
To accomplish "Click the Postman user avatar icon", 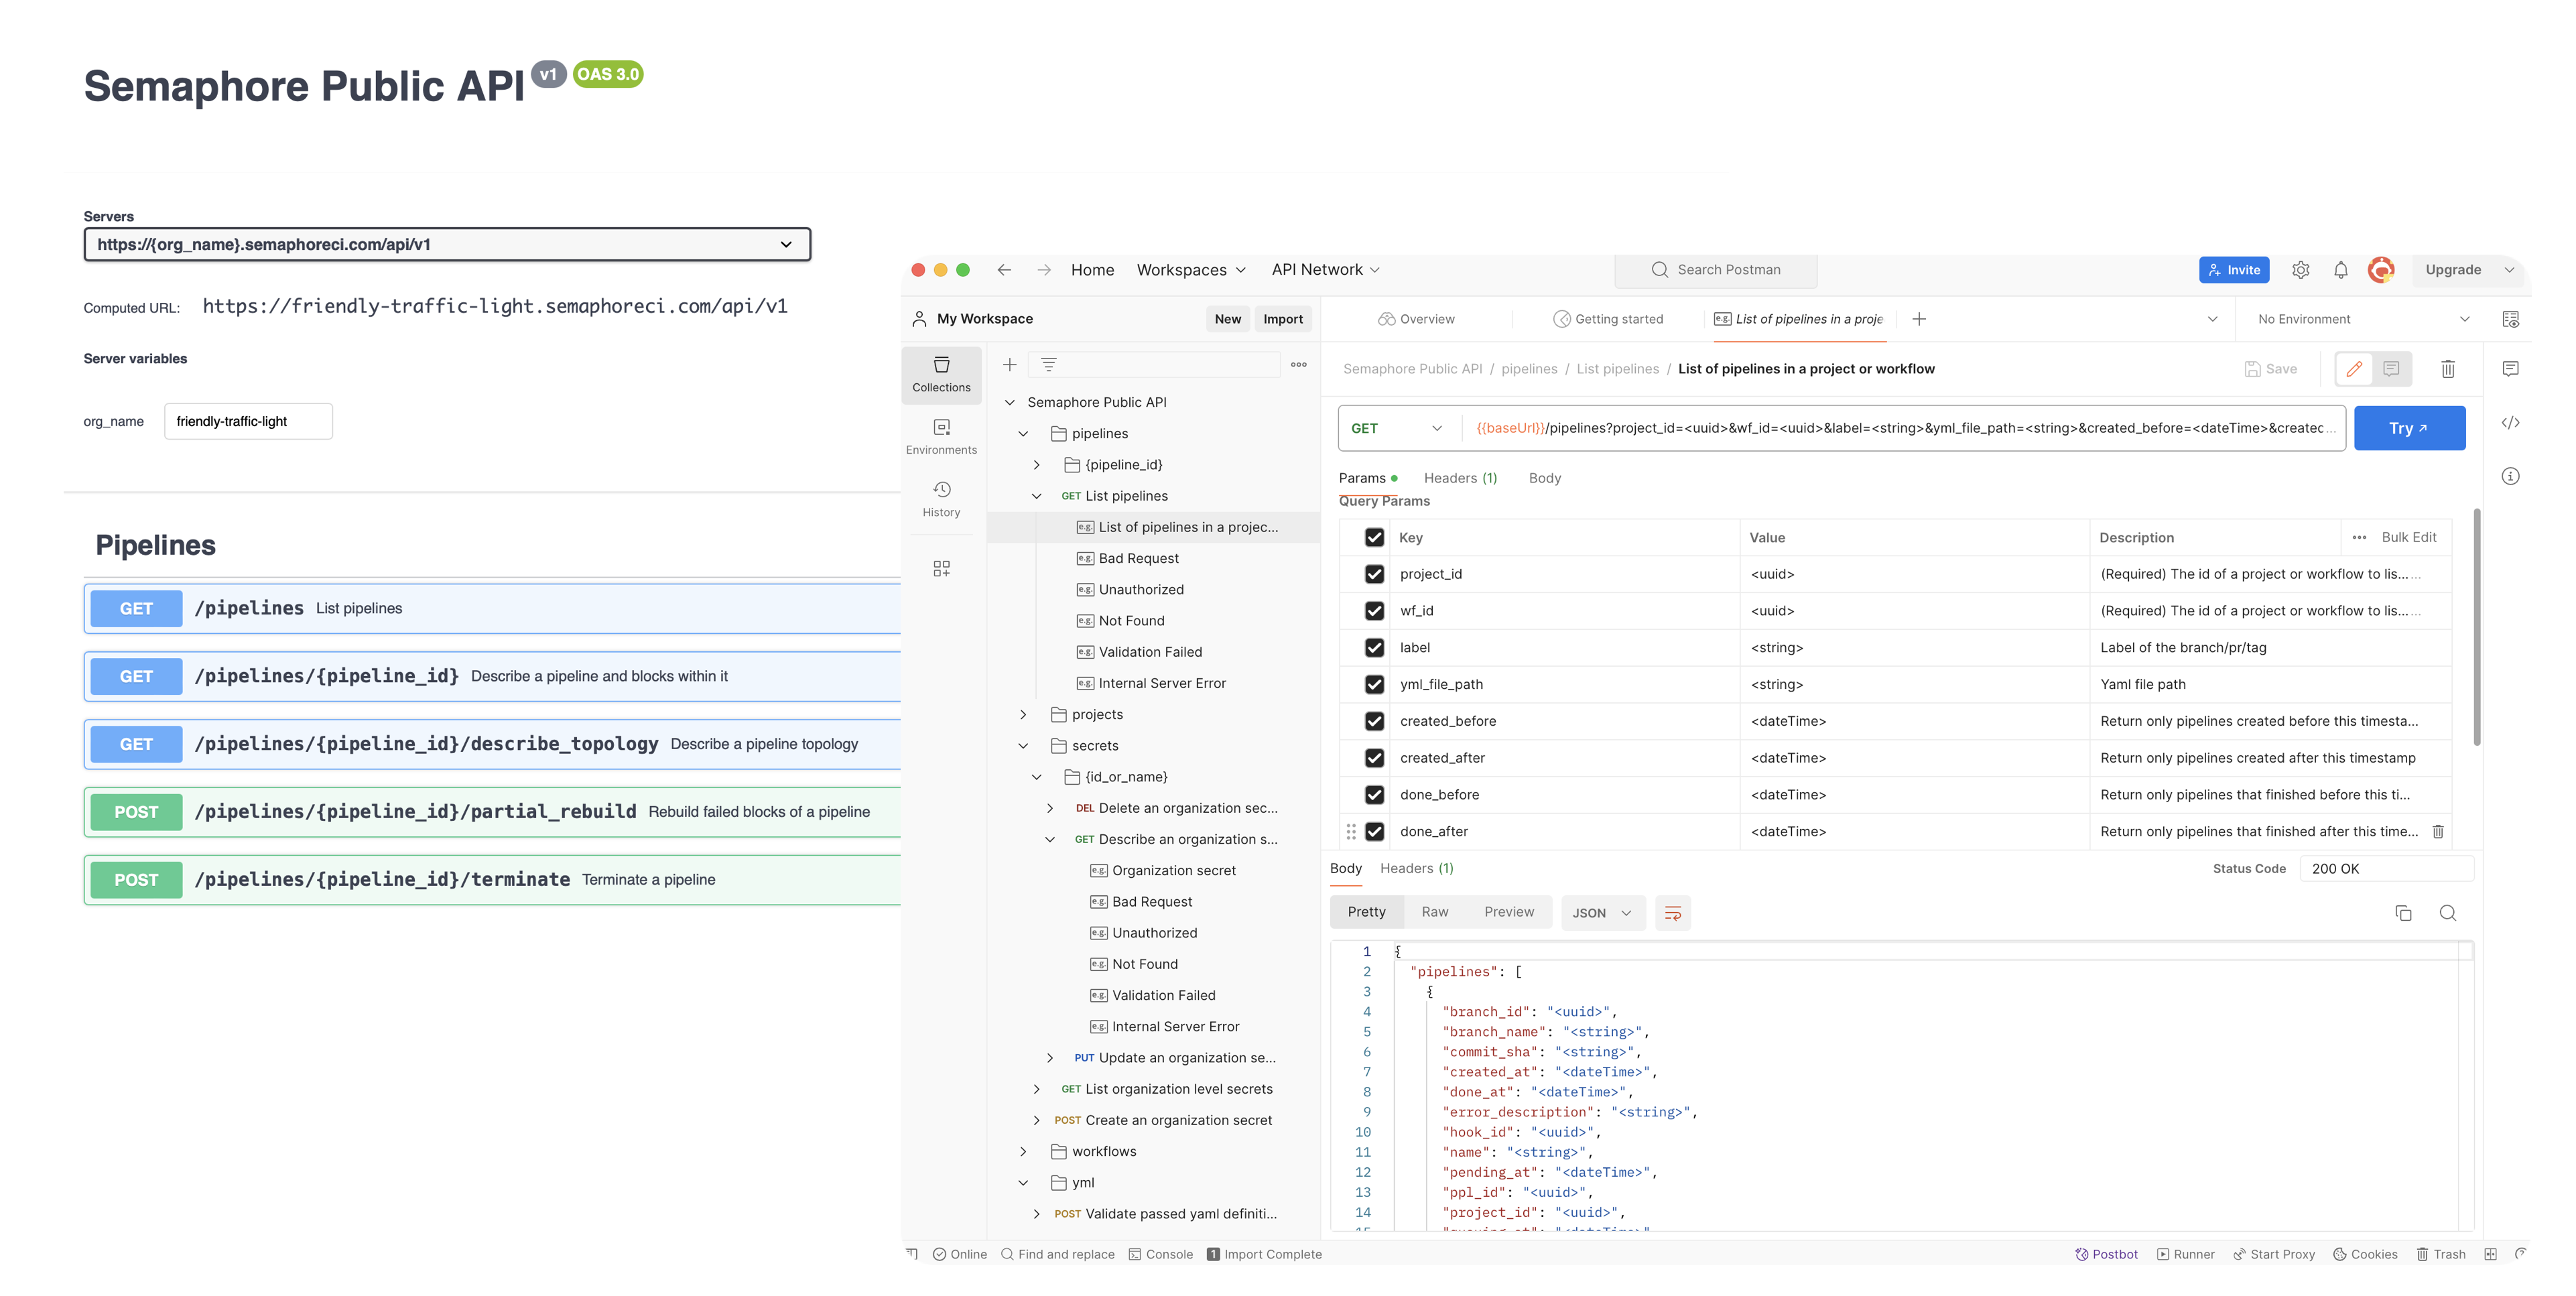I will (2381, 270).
